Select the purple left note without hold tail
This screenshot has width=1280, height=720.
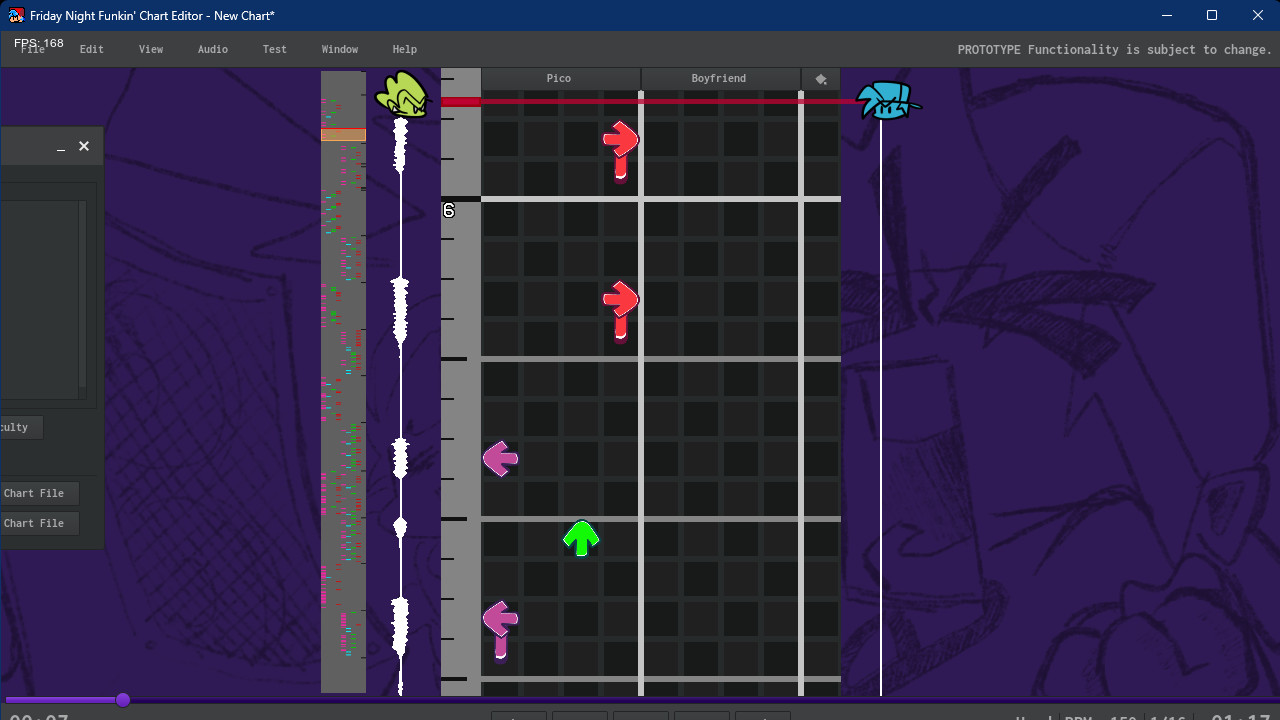pyautogui.click(x=500, y=459)
